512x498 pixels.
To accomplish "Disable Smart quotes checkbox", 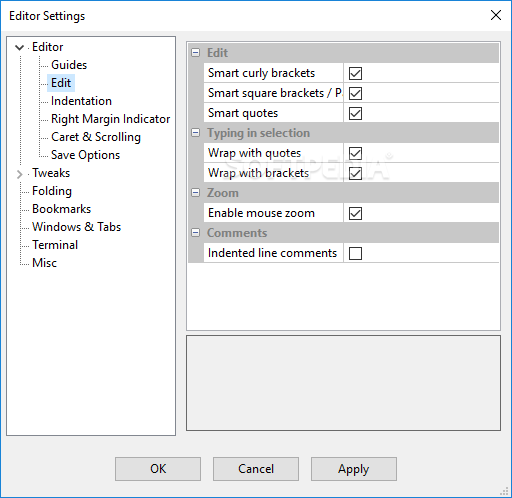I will tap(355, 113).
